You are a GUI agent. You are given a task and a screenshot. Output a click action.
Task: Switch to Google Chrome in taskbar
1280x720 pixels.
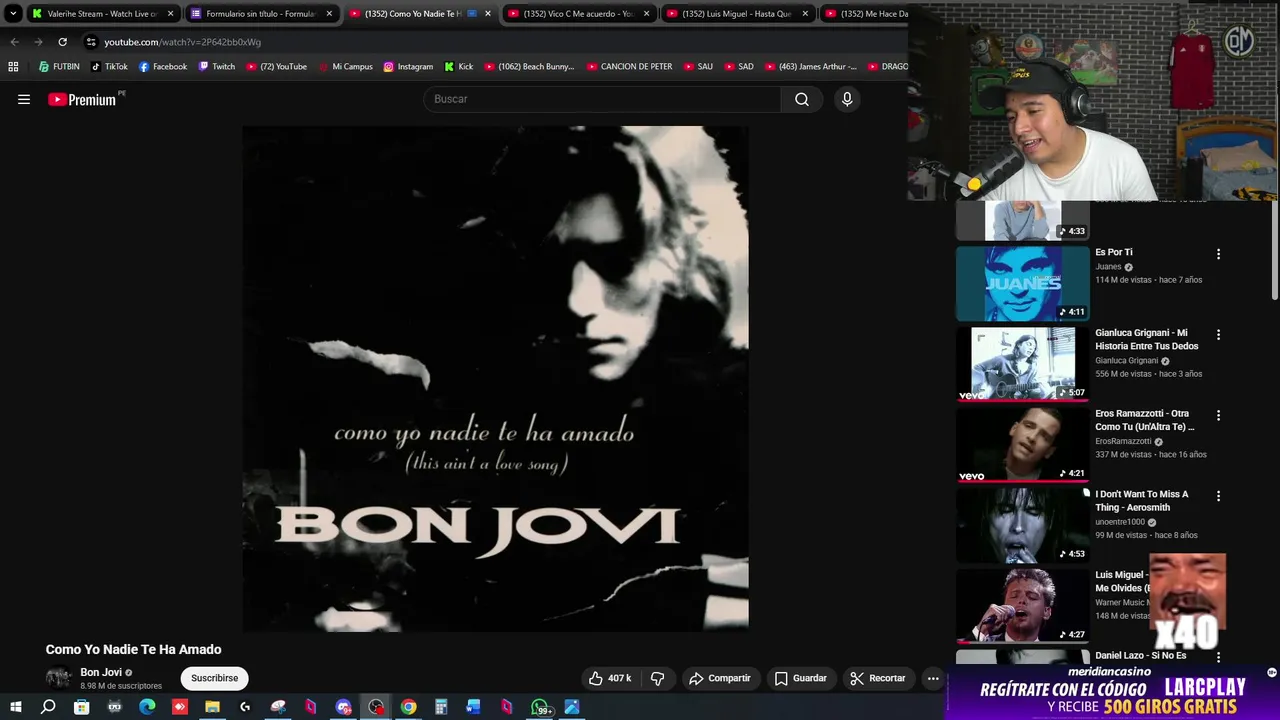(409, 707)
